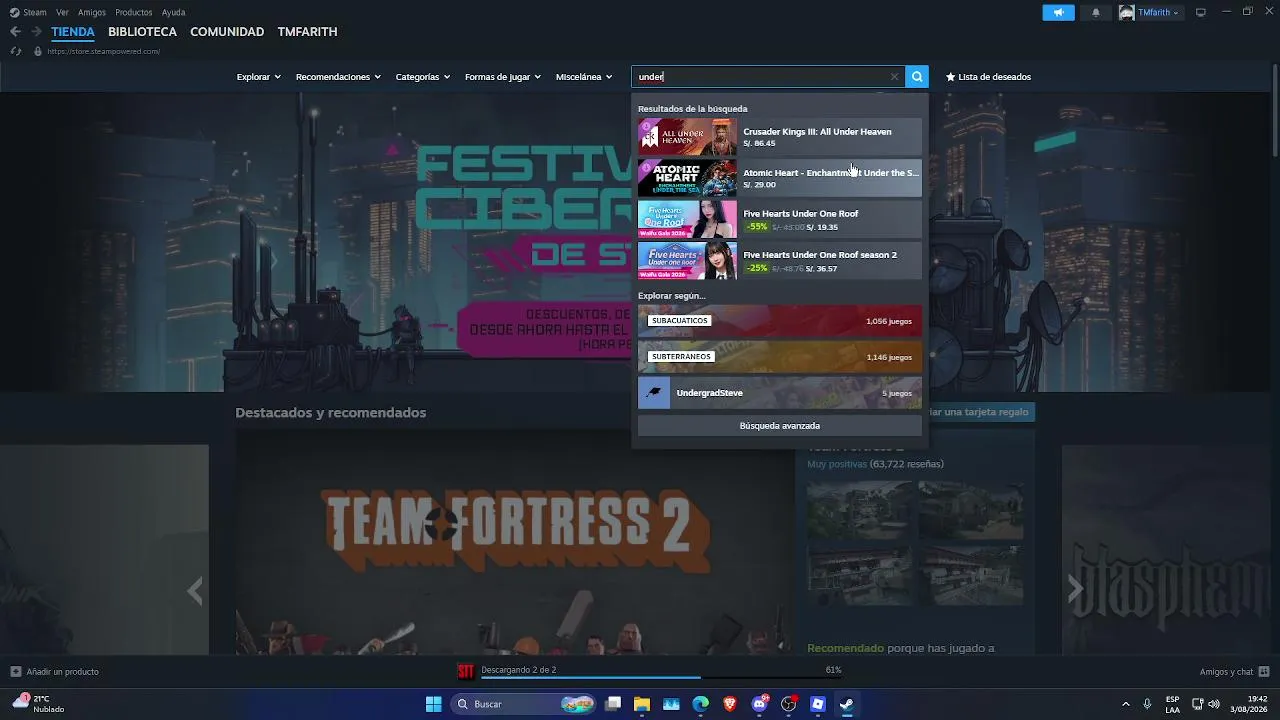The image size is (1280, 720).
Task: Open the volume control in the tray
Action: tap(1214, 704)
